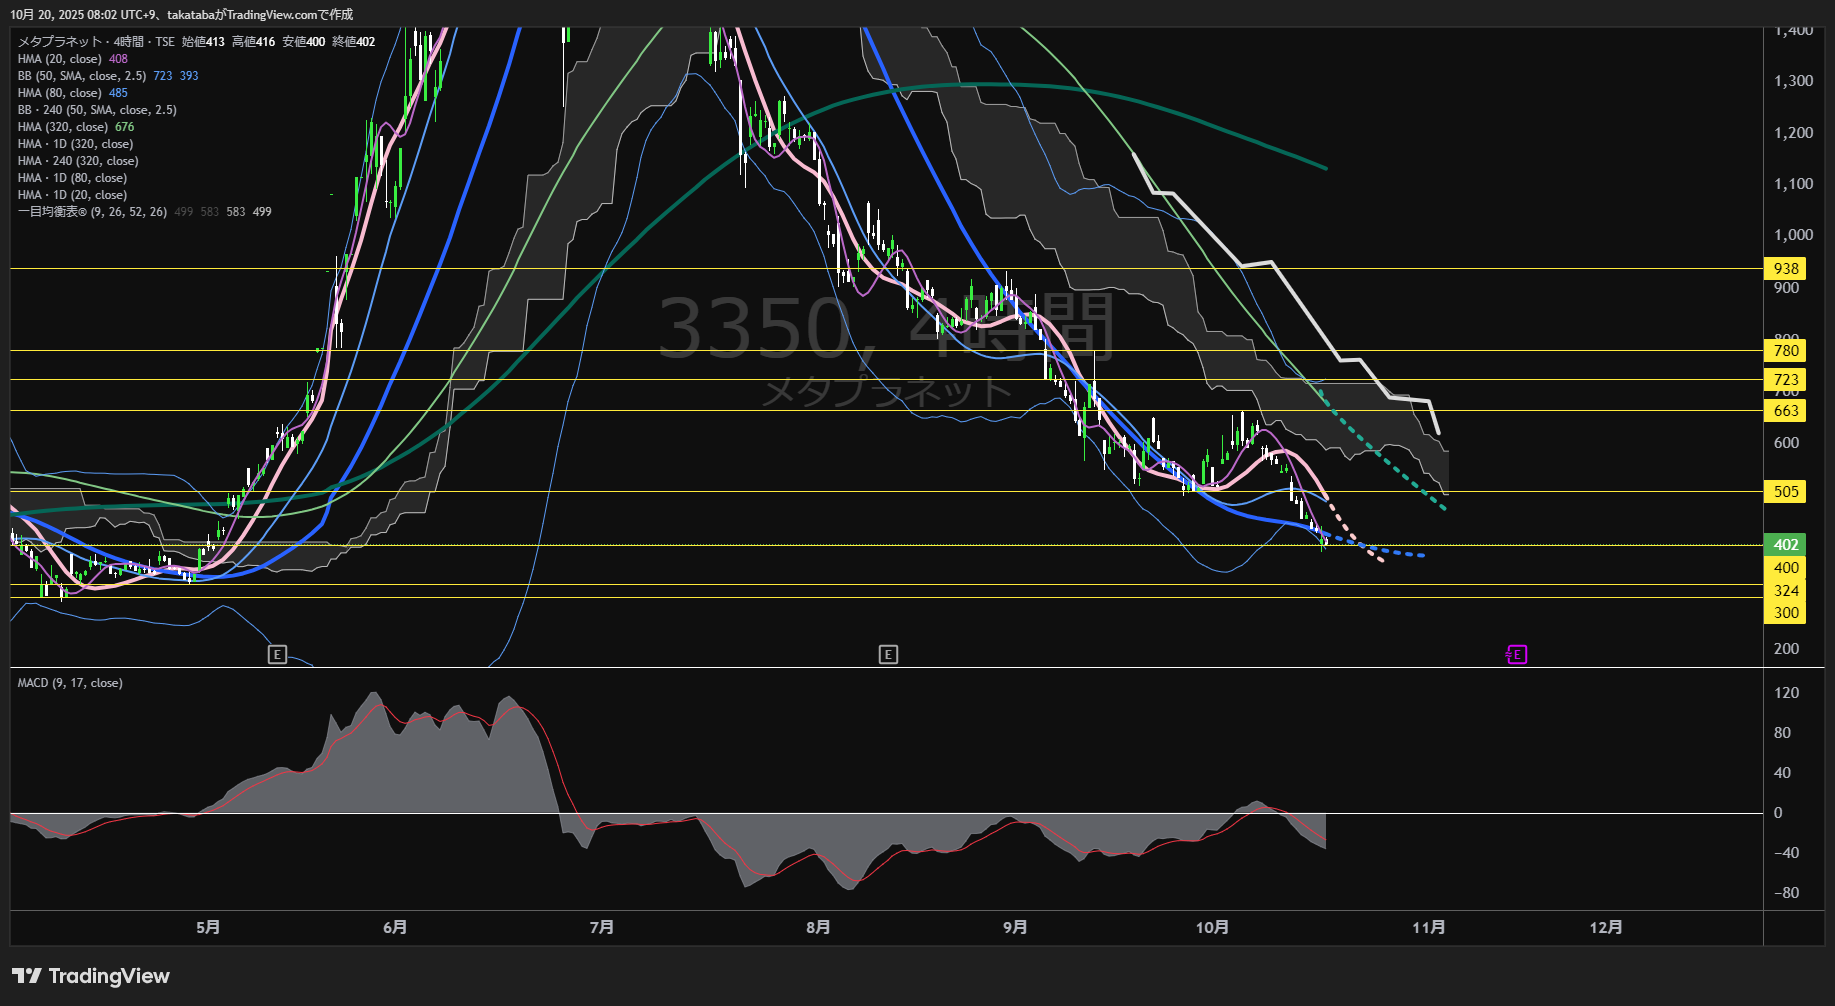Image resolution: width=1835 pixels, height=1006 pixels.
Task: Select the yellow 663 horizontal price label
Action: tap(1785, 411)
